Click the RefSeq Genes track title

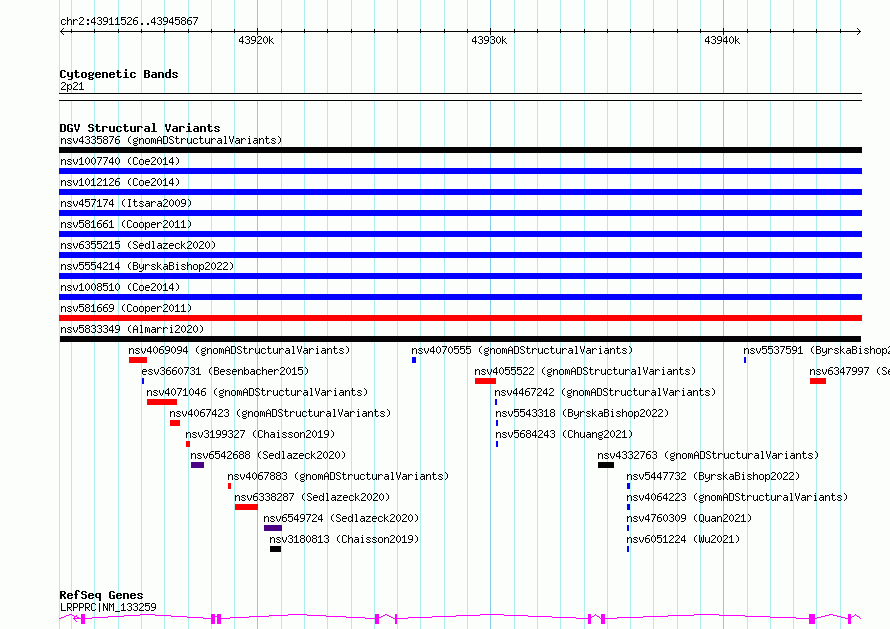(101, 595)
